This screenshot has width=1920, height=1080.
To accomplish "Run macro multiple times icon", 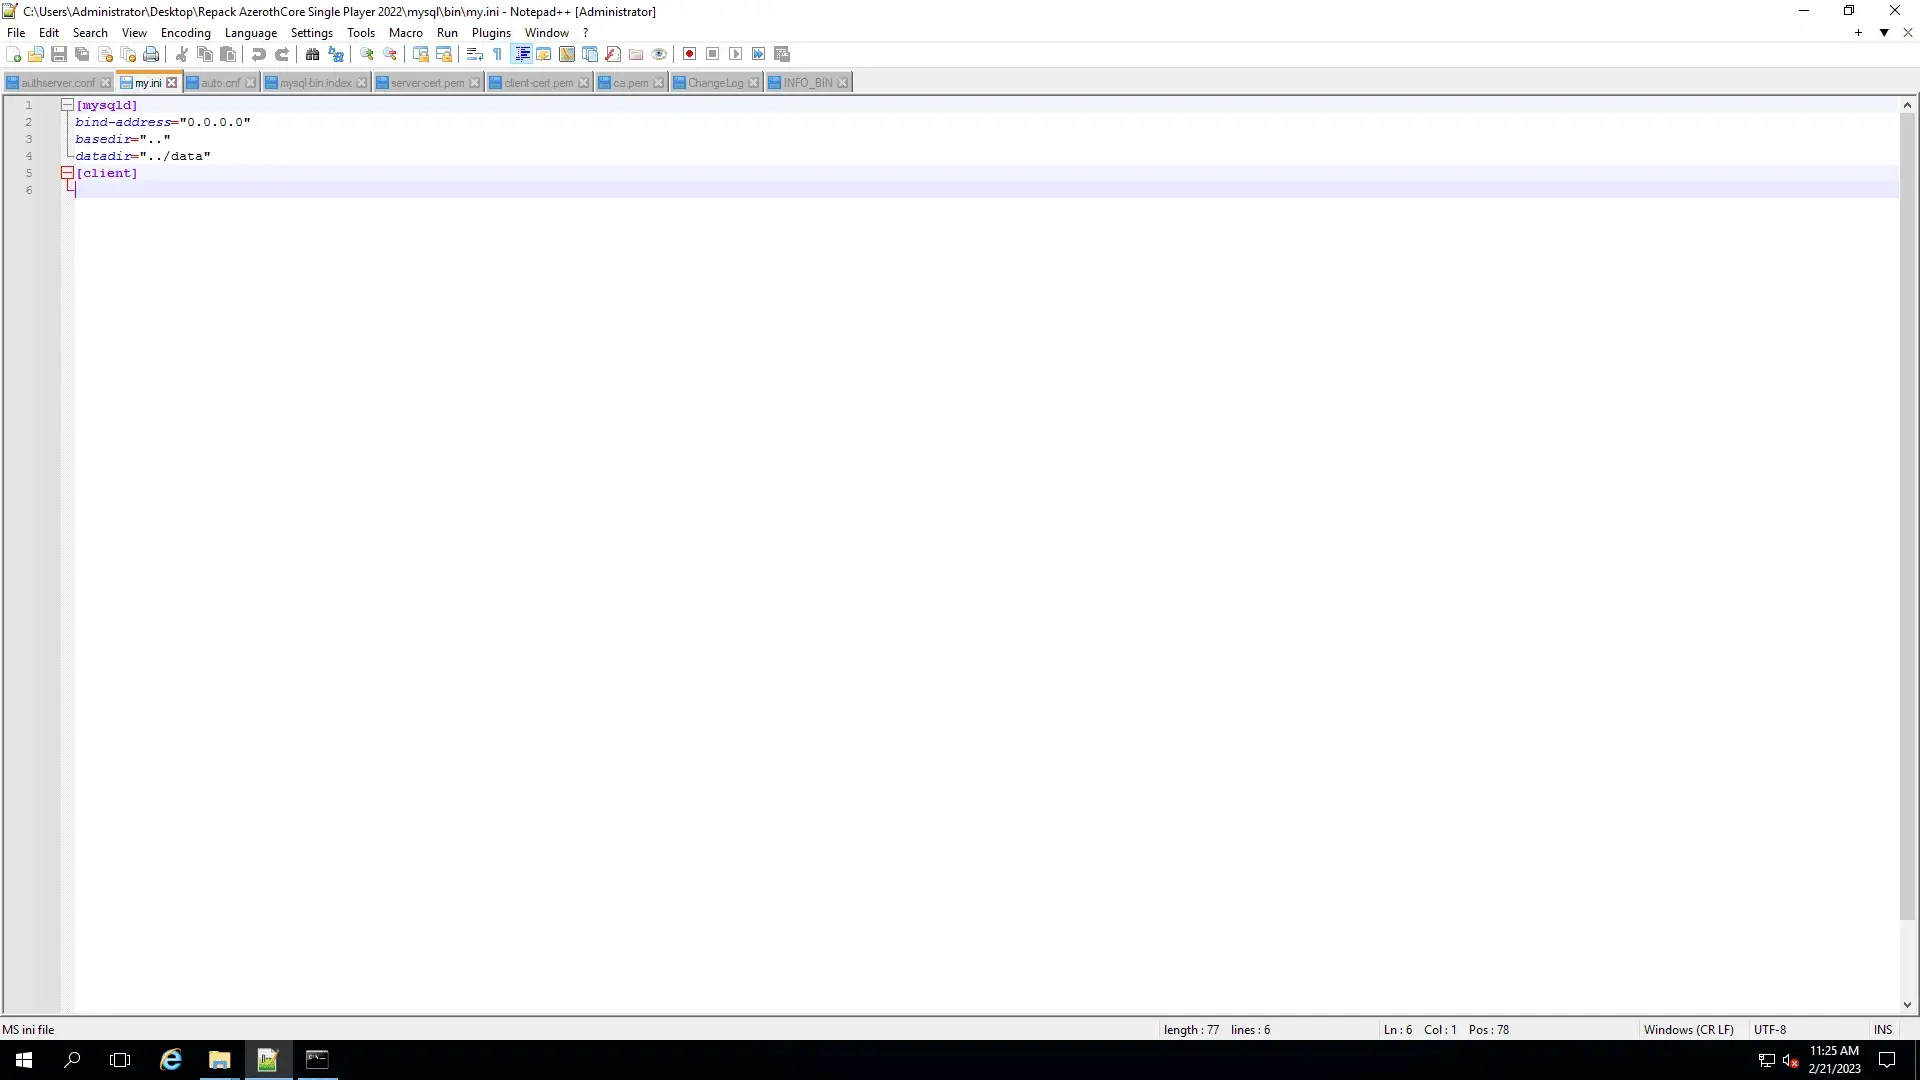I will pyautogui.click(x=759, y=54).
